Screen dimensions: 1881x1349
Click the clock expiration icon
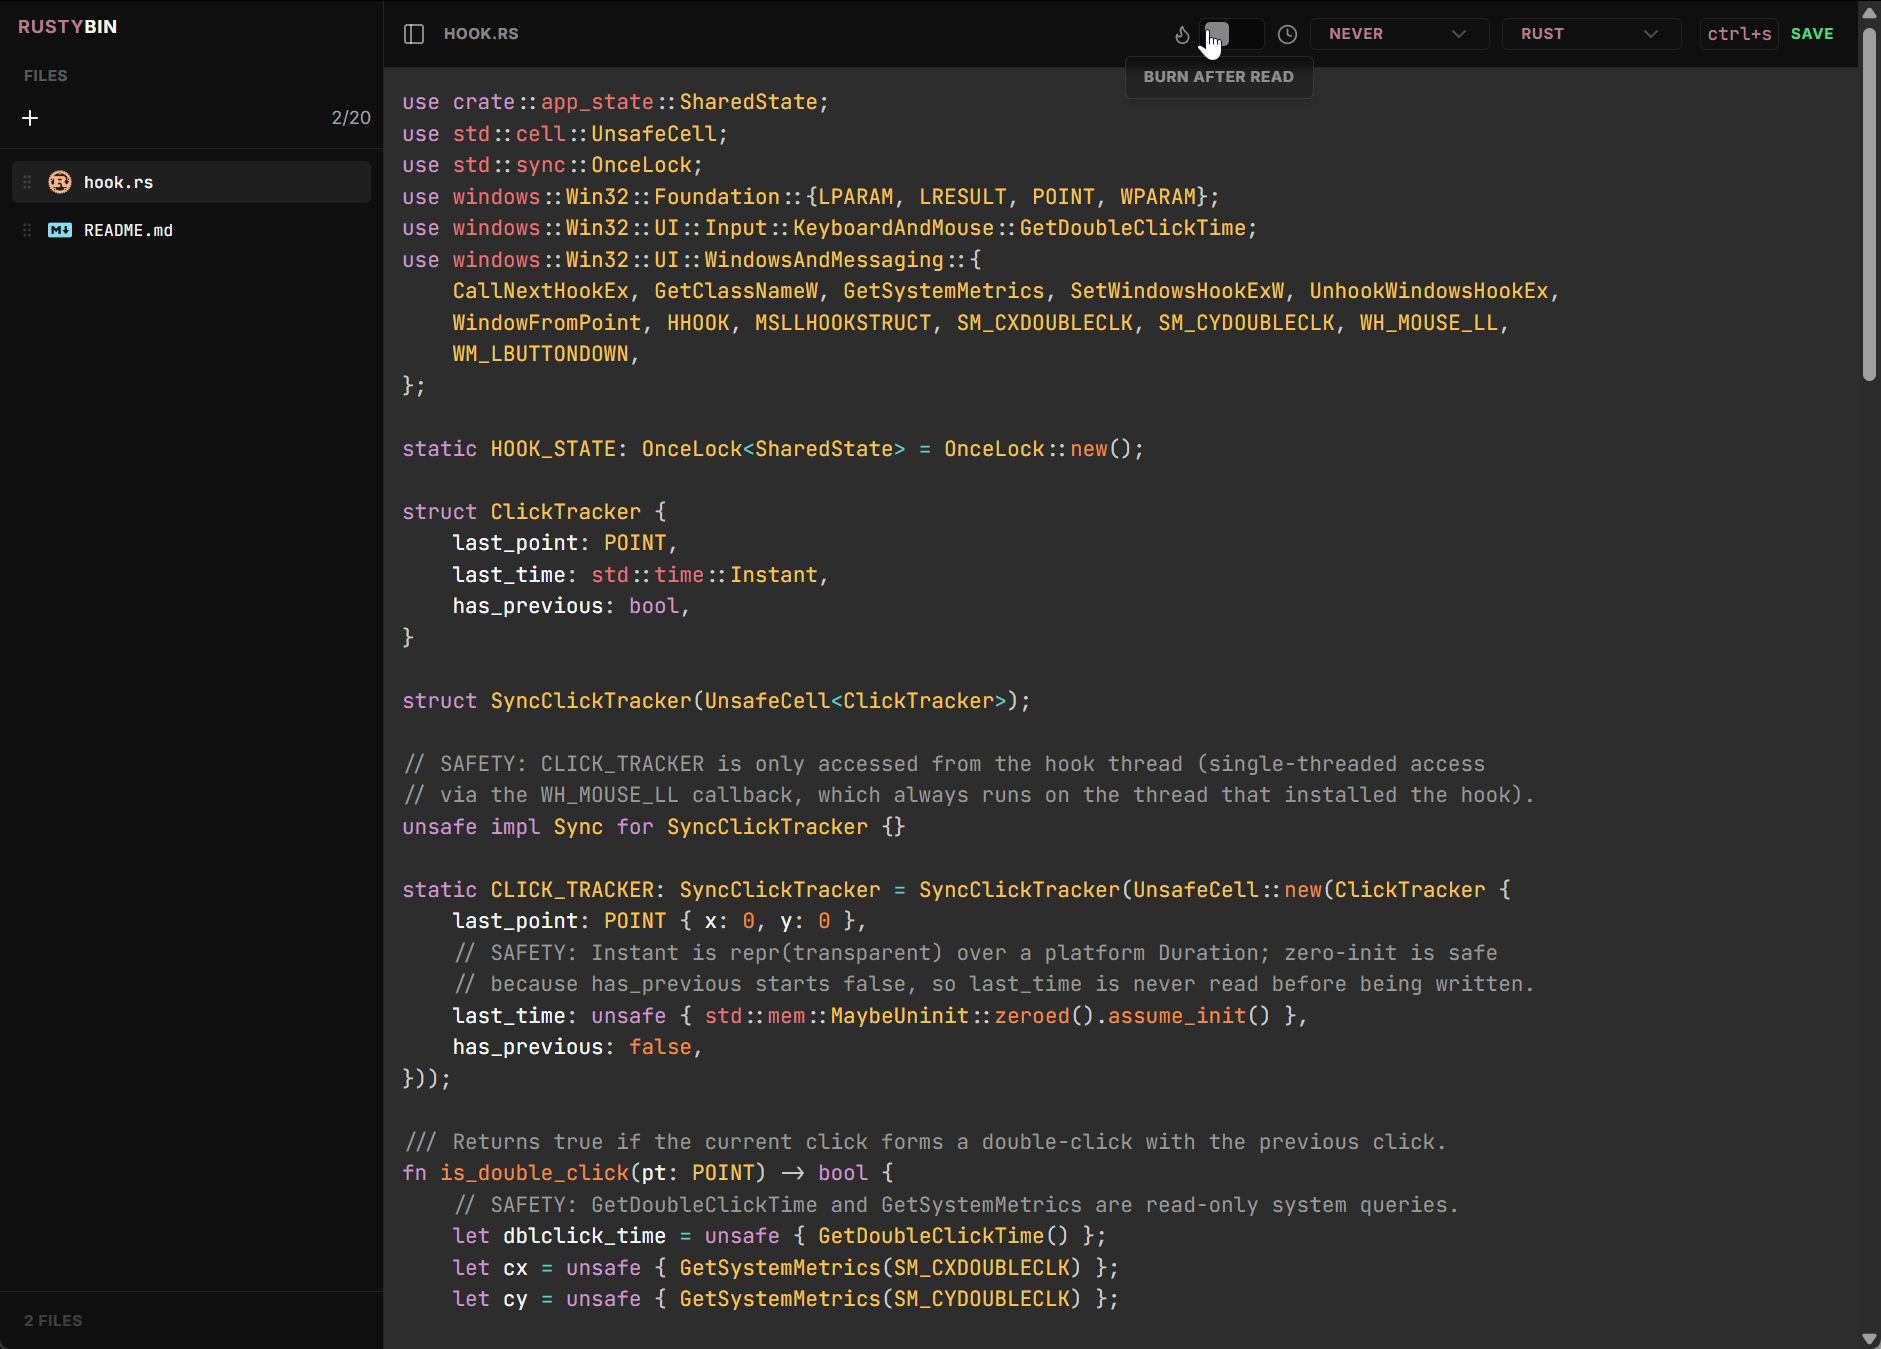[1287, 35]
